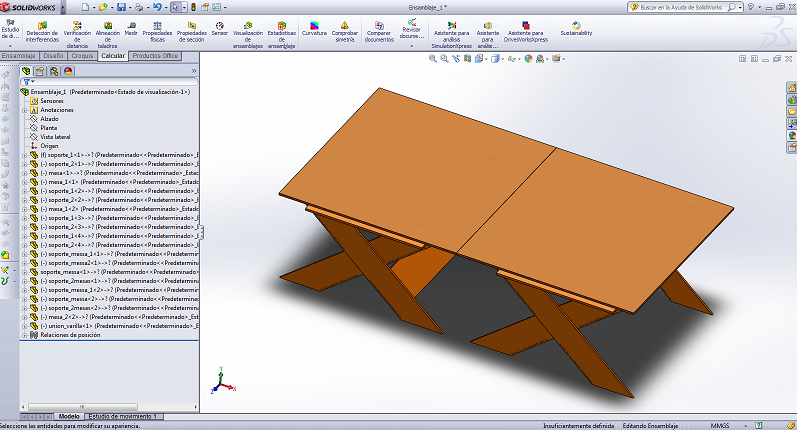Open Detección de interferencias tool
The height and width of the screenshot is (431, 798).
[x=42, y=32]
